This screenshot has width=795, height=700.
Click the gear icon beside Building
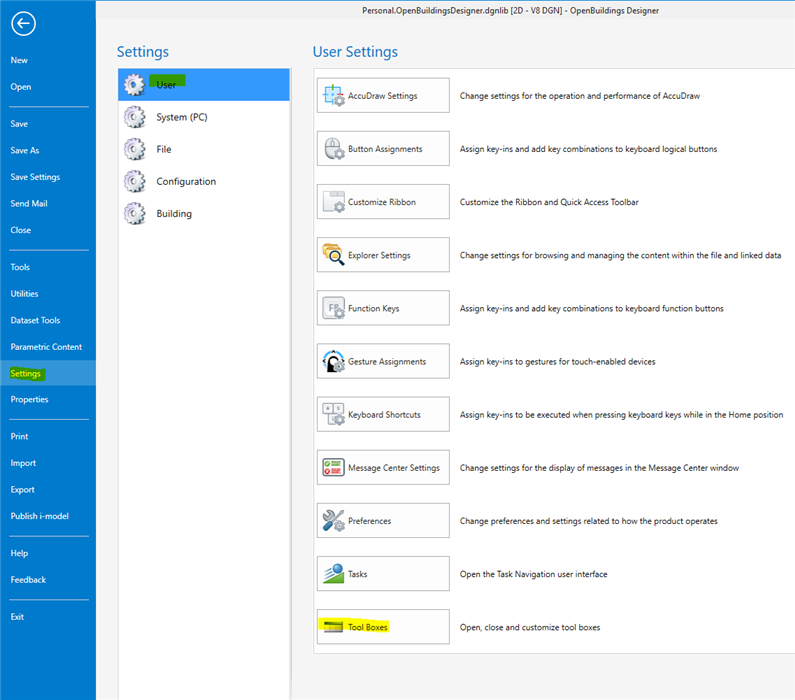click(134, 213)
